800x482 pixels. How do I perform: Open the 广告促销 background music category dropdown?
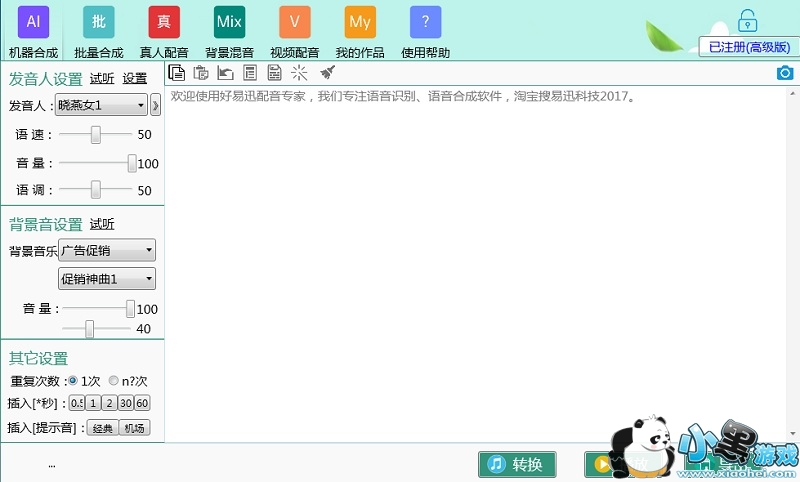107,250
